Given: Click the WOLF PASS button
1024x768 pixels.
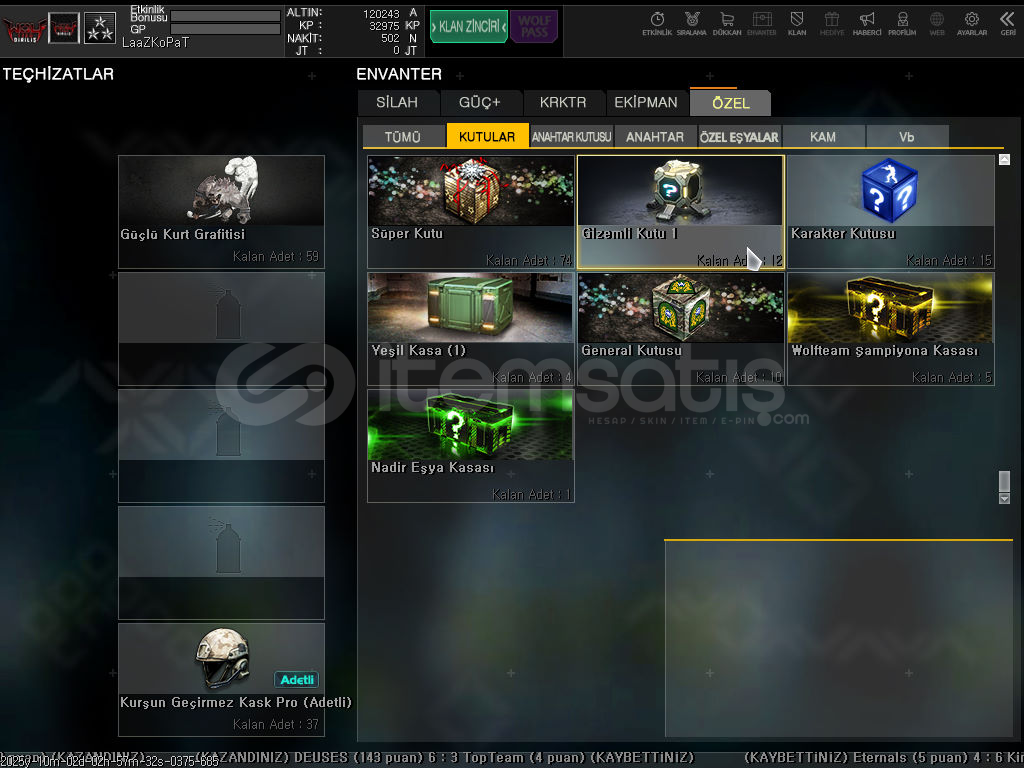Looking at the screenshot, I should pyautogui.click(x=534, y=27).
